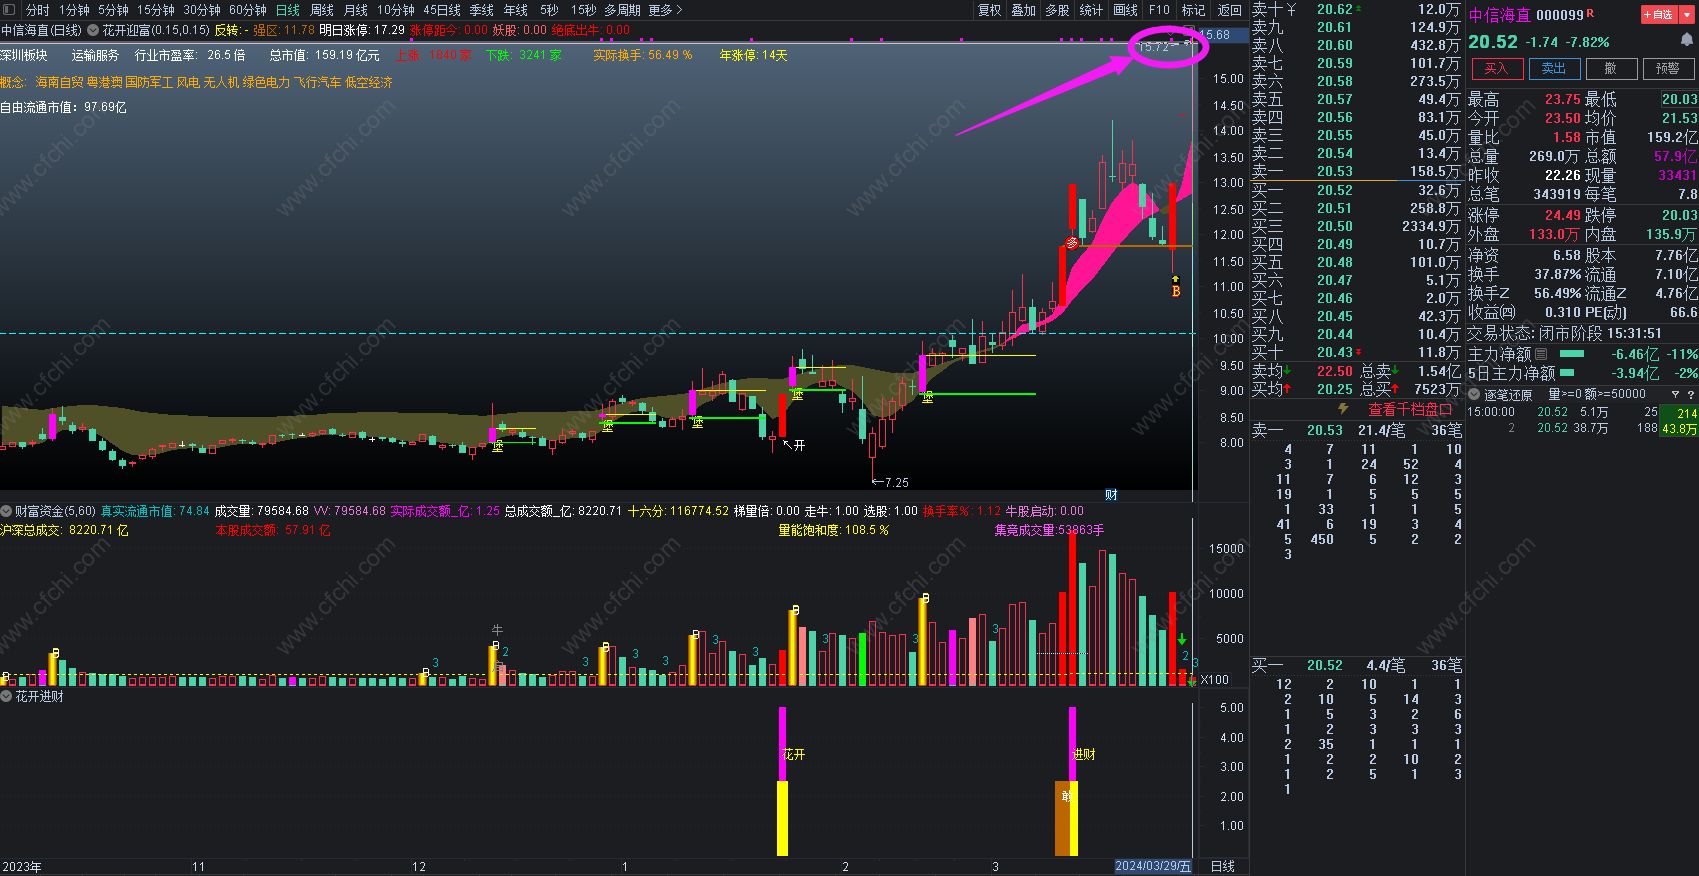Select the 日线 daily chart tab

tap(288, 10)
